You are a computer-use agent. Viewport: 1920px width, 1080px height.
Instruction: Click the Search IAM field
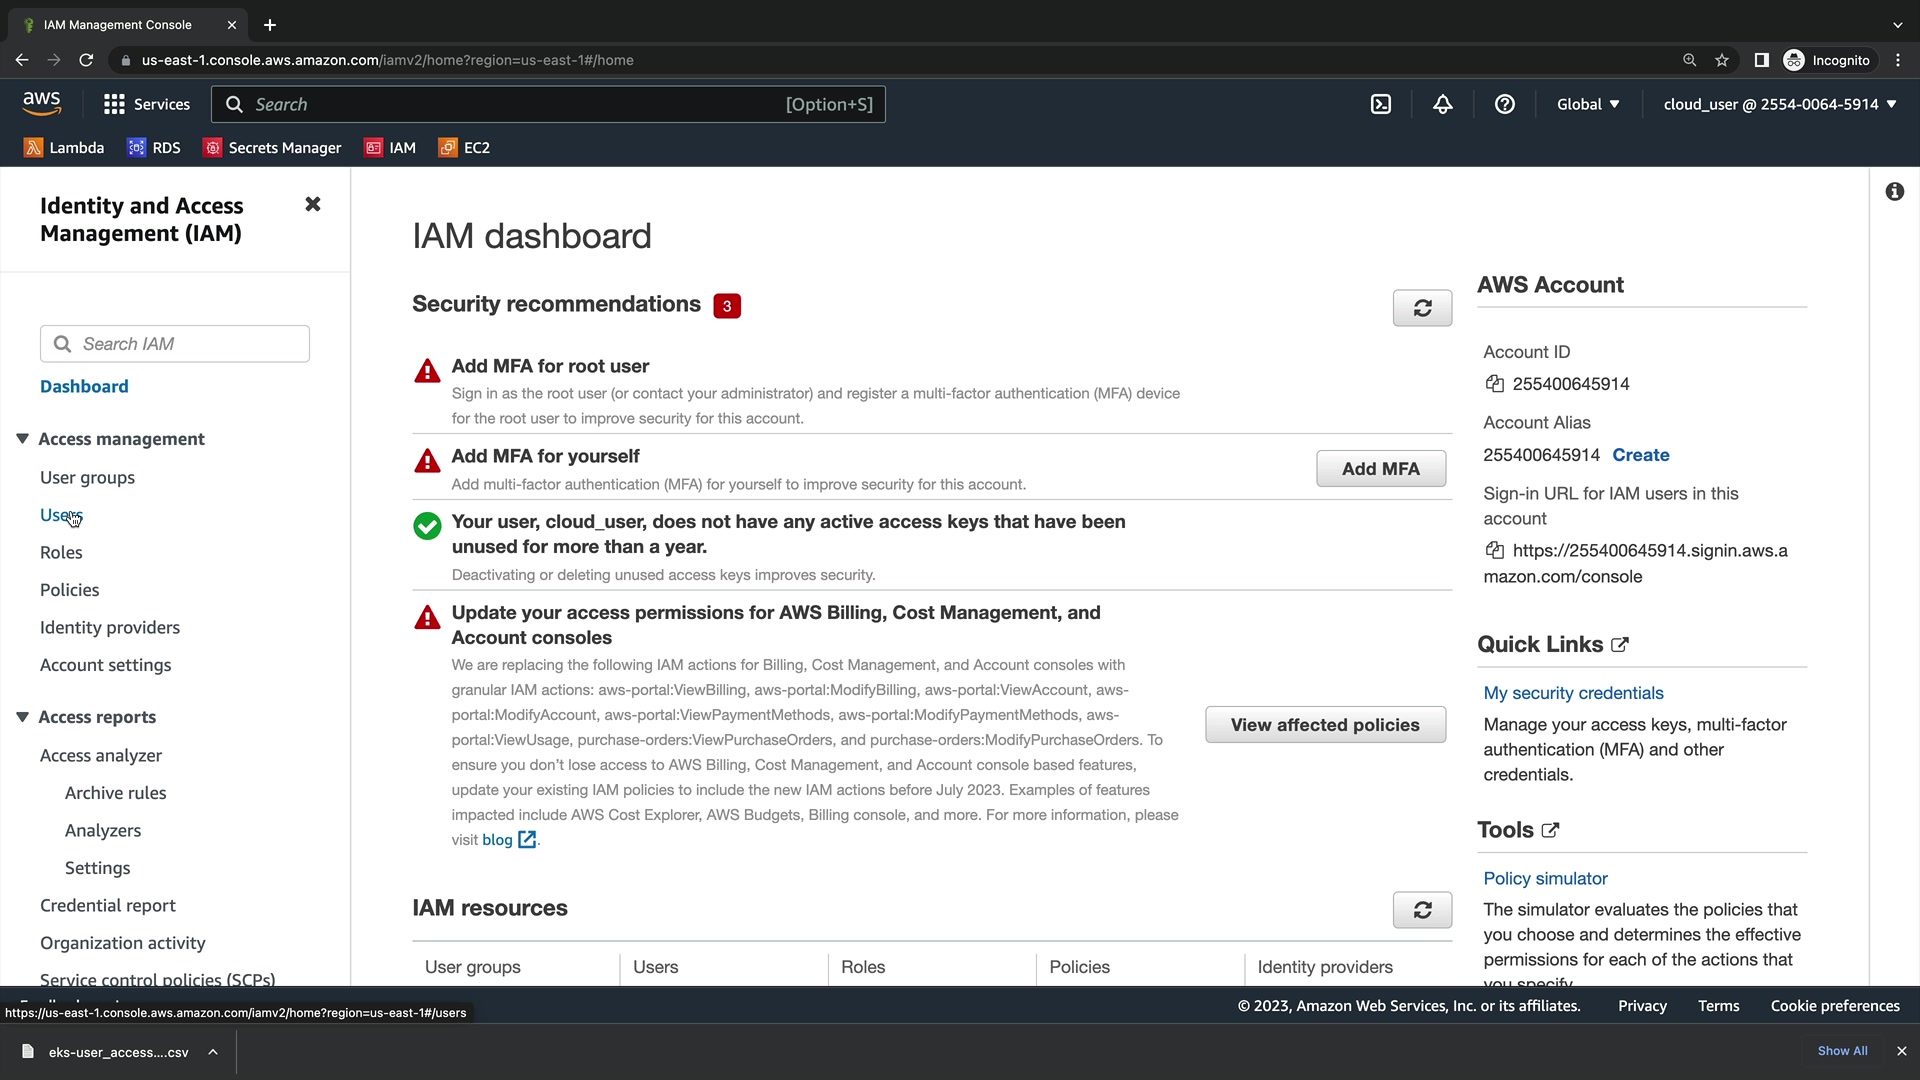175,344
